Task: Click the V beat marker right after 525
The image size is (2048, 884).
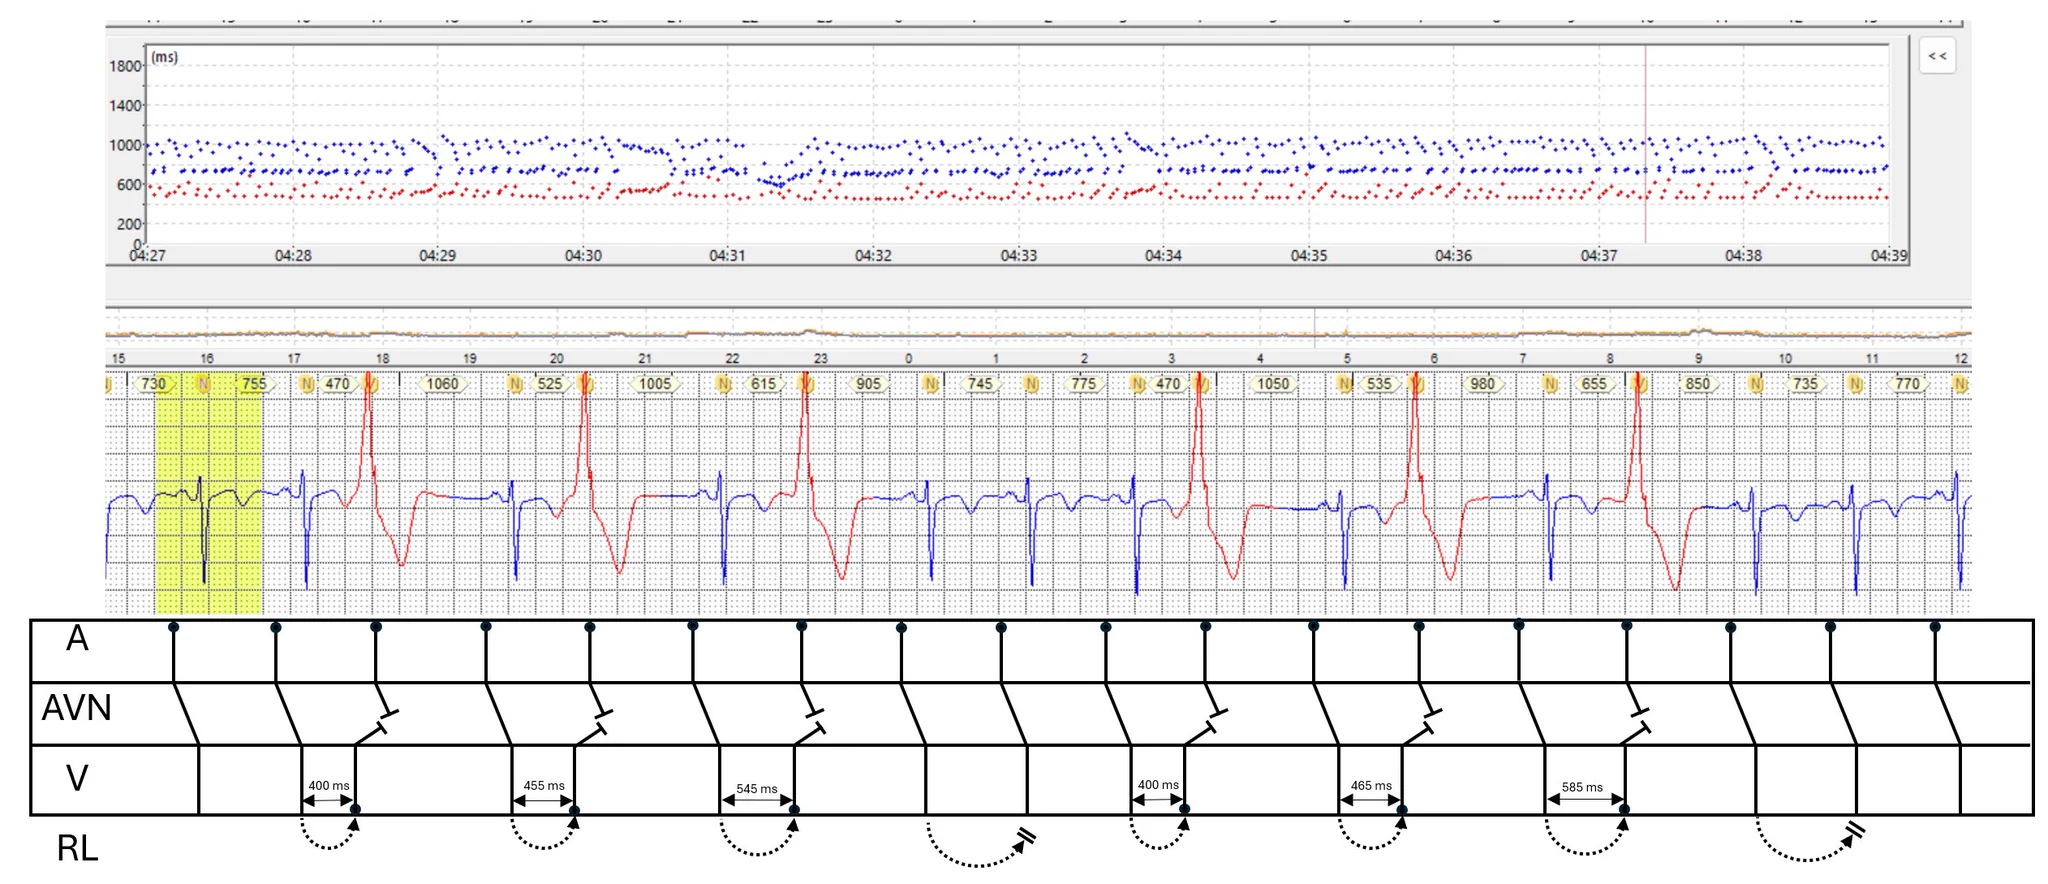Action: 586,384
